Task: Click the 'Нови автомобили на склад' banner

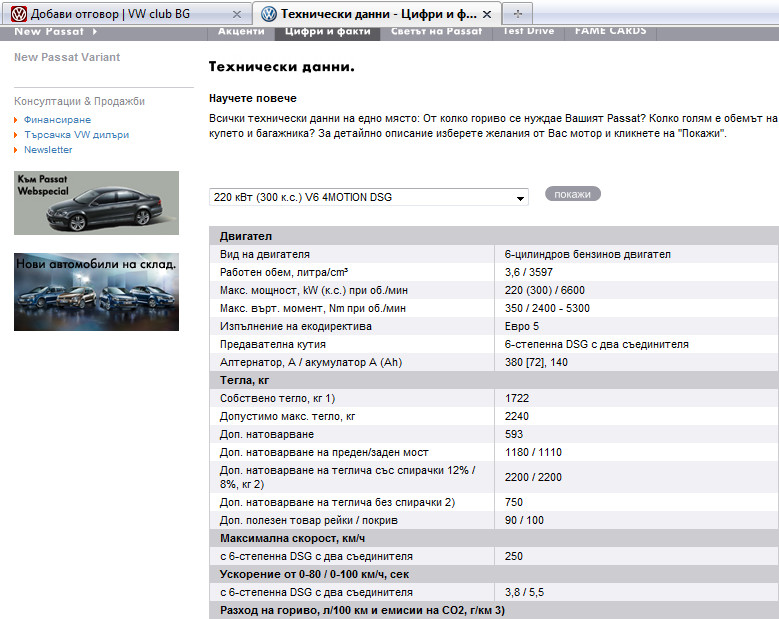Action: pyautogui.click(x=96, y=291)
